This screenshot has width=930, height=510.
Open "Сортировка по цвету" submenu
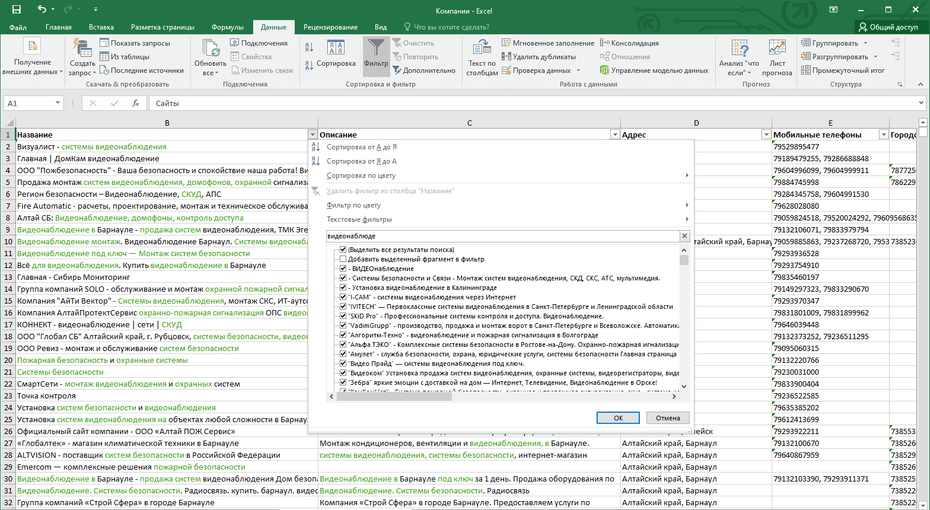[501, 175]
